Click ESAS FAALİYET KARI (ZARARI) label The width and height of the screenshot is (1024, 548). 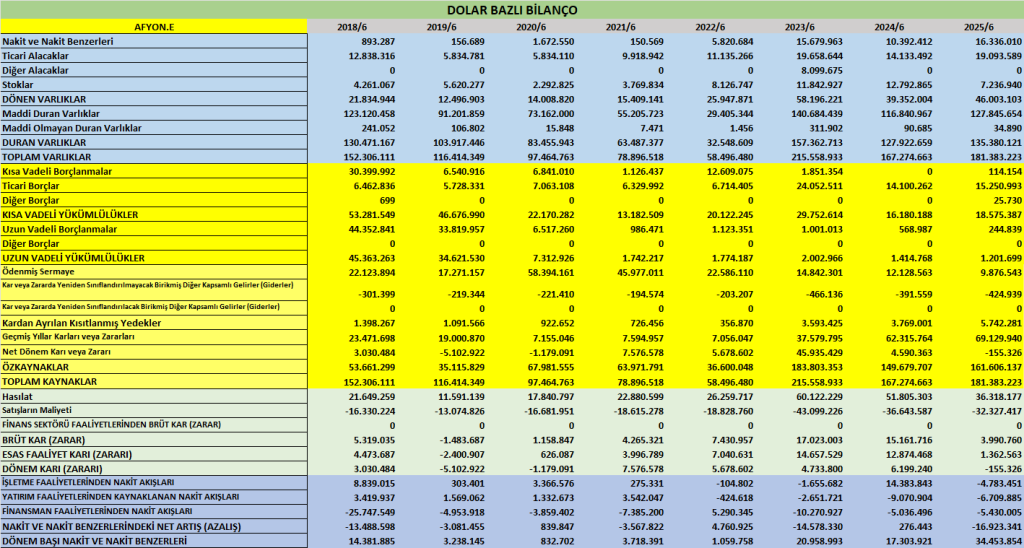click(67, 454)
